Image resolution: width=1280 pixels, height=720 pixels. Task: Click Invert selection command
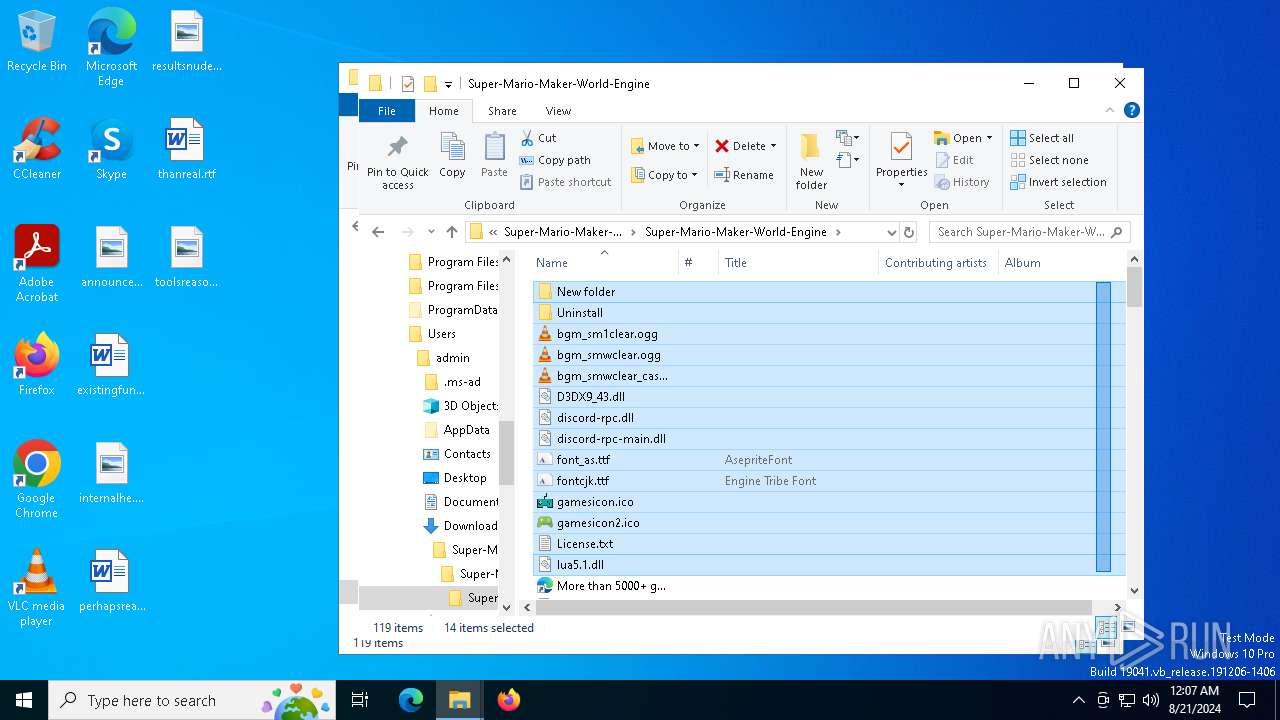click(1058, 182)
